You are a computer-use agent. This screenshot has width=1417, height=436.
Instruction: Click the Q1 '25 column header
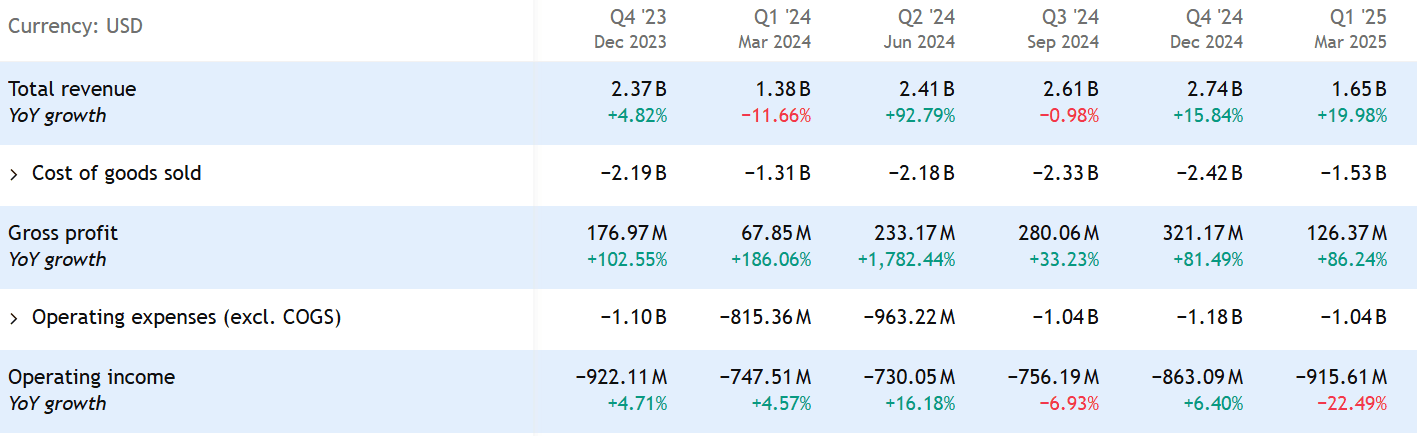[1357, 28]
